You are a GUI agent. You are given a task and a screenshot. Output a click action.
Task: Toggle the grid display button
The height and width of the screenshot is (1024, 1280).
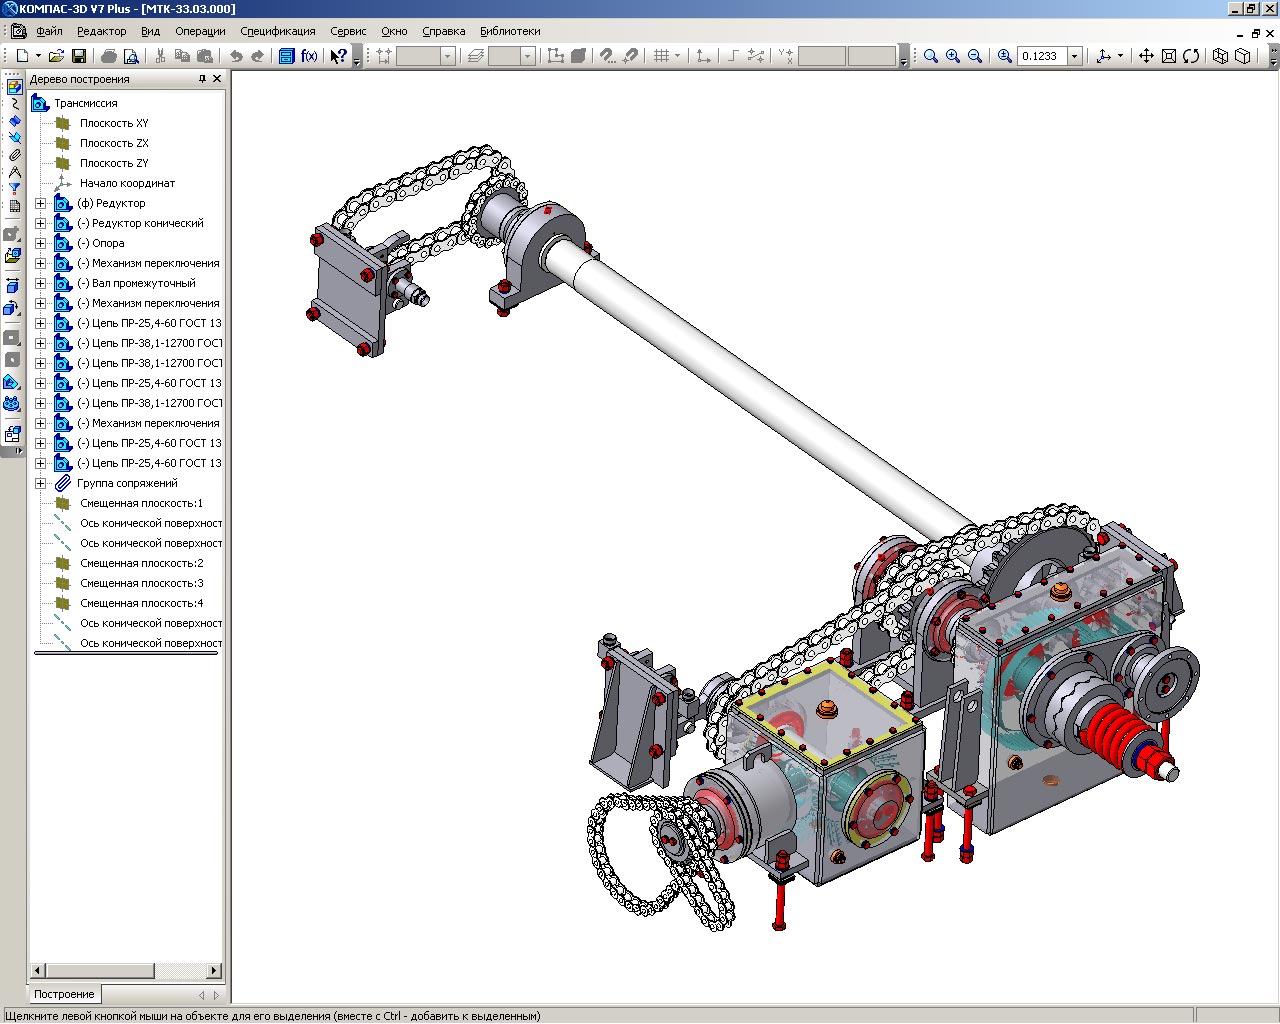pos(661,56)
